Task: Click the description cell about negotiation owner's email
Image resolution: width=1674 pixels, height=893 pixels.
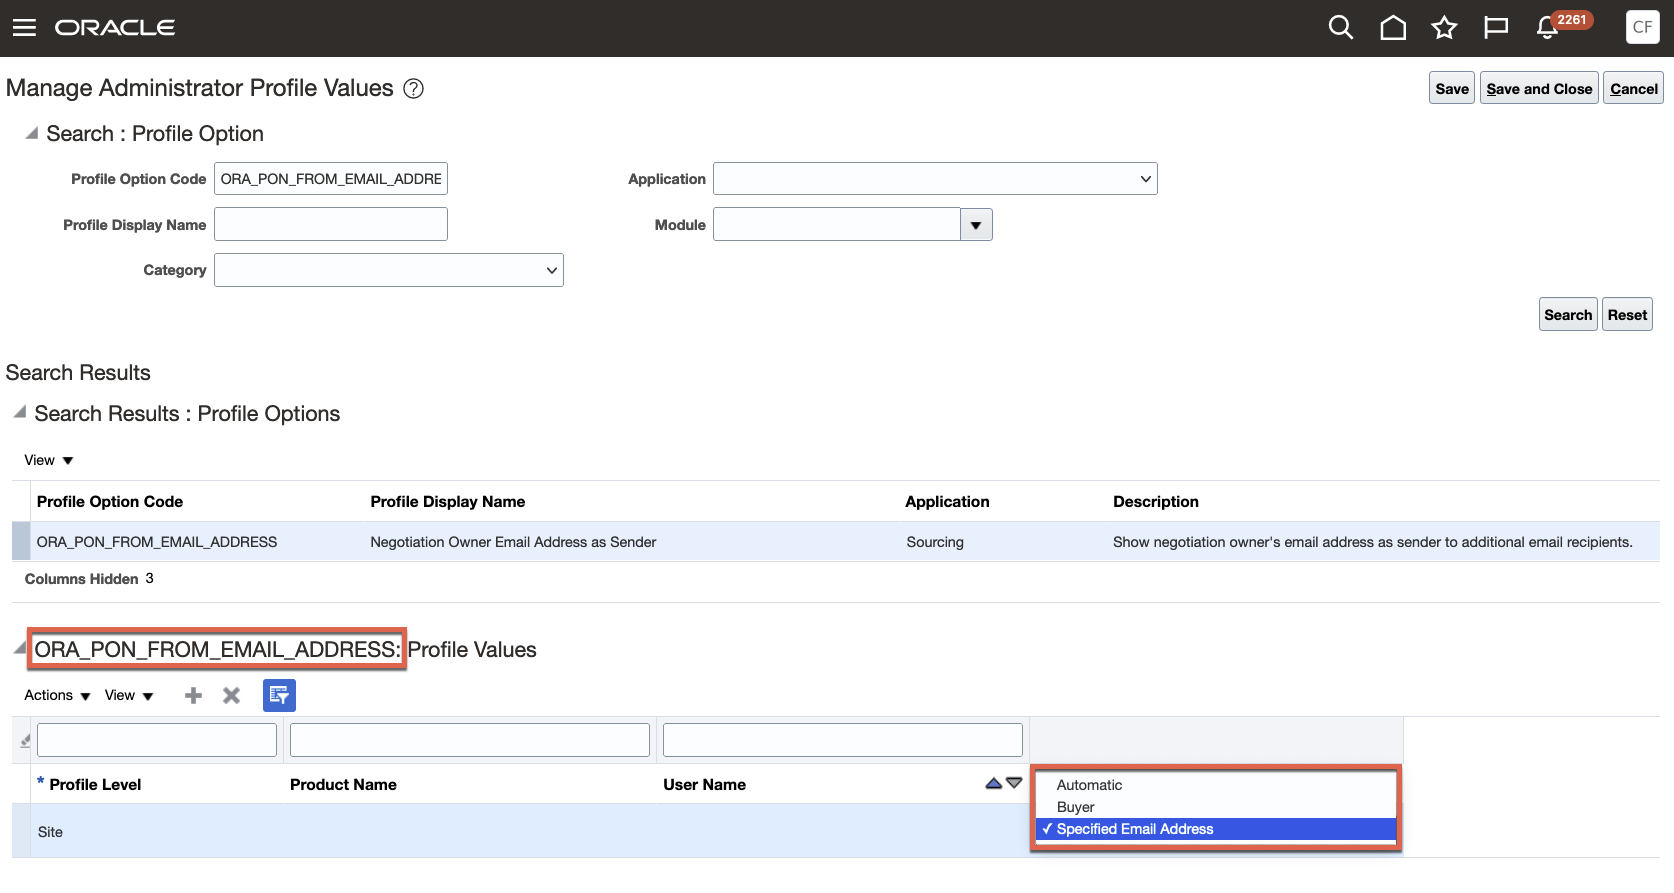Action: click(x=1373, y=542)
